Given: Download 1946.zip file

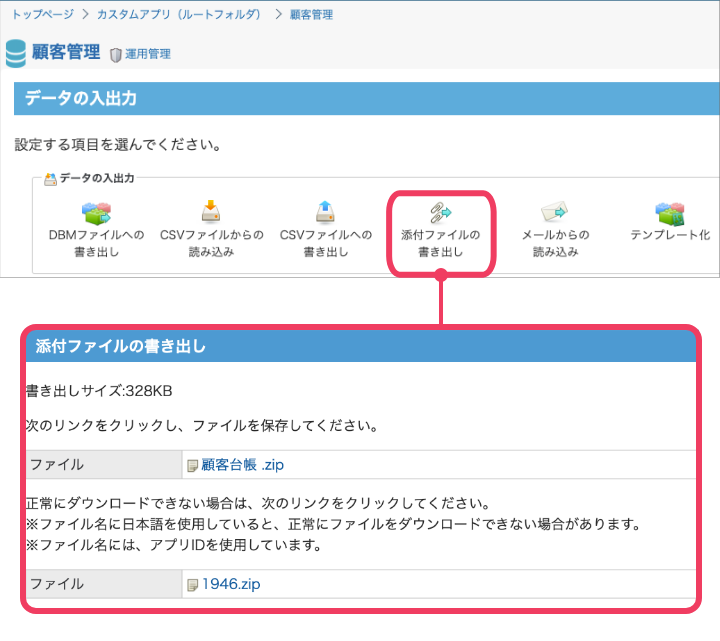Looking at the screenshot, I should click(x=231, y=584).
